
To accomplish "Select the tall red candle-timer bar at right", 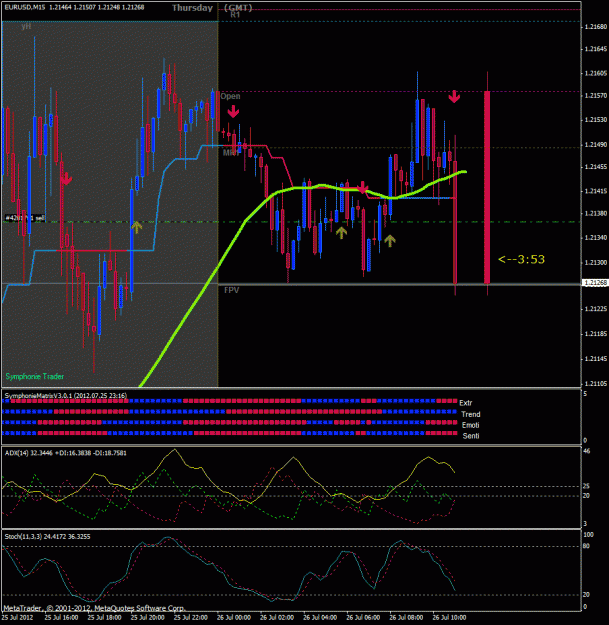I will [487, 187].
